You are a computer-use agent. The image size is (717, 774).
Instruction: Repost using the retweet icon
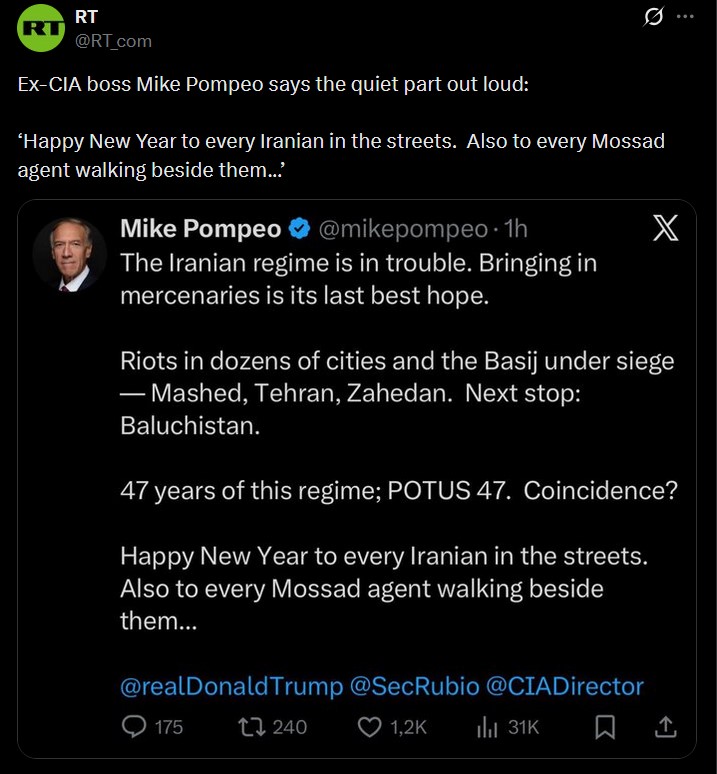point(249,726)
